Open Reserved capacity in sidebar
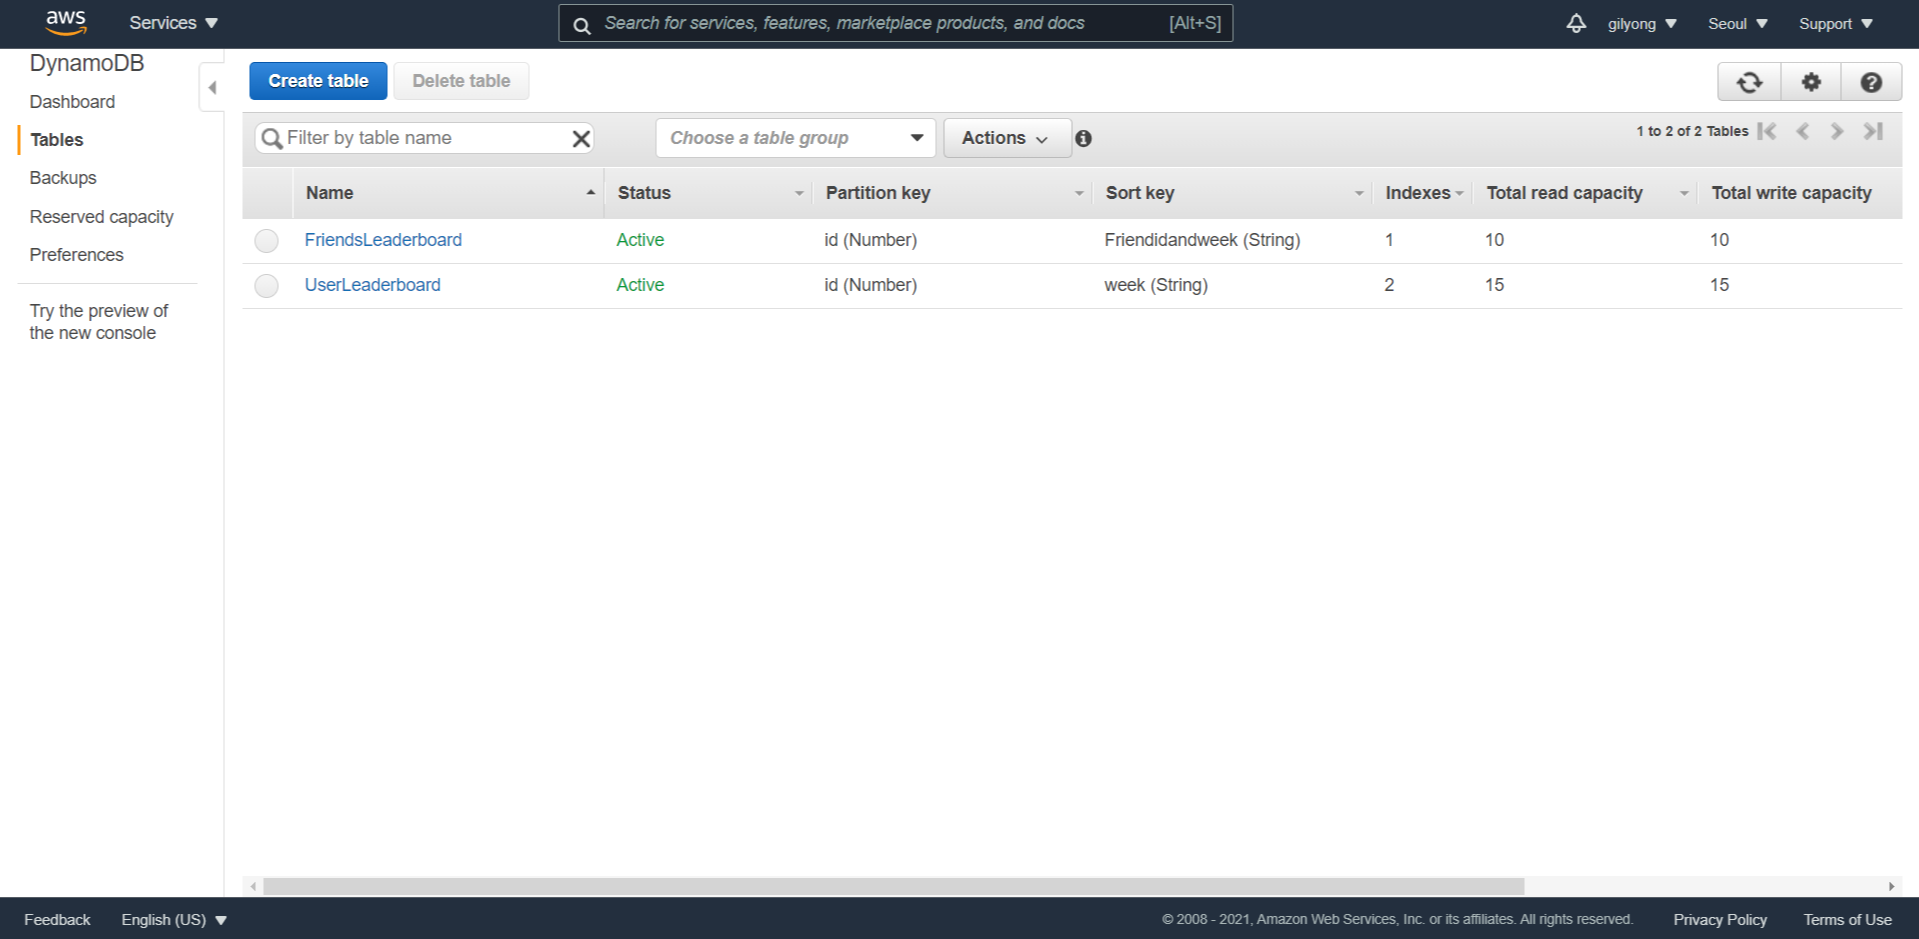Screen dimensions: 1919x939 (x=101, y=217)
